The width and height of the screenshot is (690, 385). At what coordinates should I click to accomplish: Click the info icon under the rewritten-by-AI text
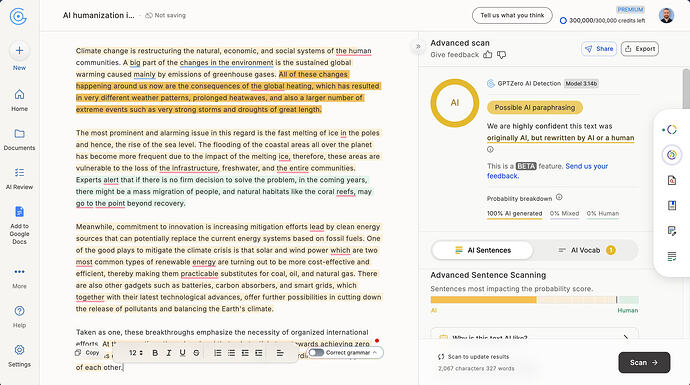pyautogui.click(x=490, y=149)
